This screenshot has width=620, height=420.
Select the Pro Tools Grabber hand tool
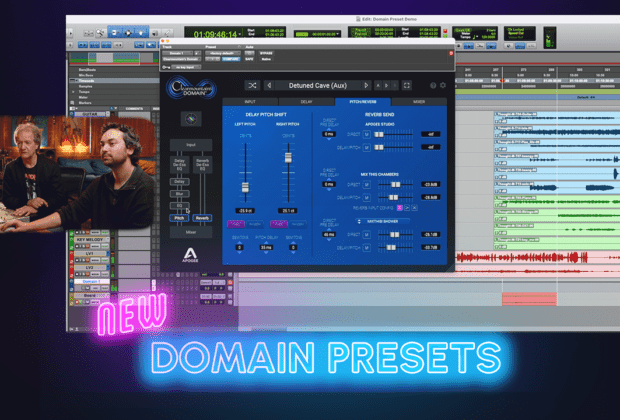141,33
